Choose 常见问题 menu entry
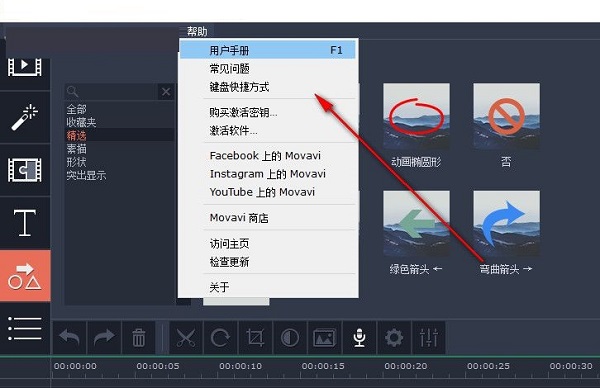600x388 pixels. tap(268, 68)
